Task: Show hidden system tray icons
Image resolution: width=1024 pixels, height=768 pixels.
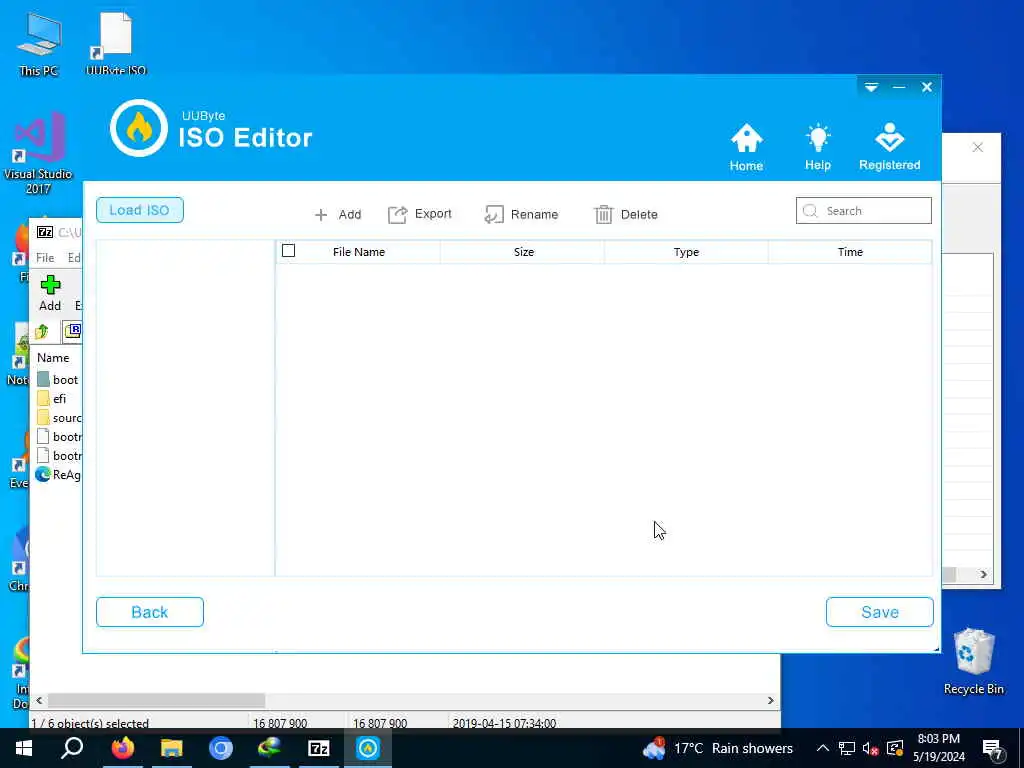Action: (x=823, y=748)
